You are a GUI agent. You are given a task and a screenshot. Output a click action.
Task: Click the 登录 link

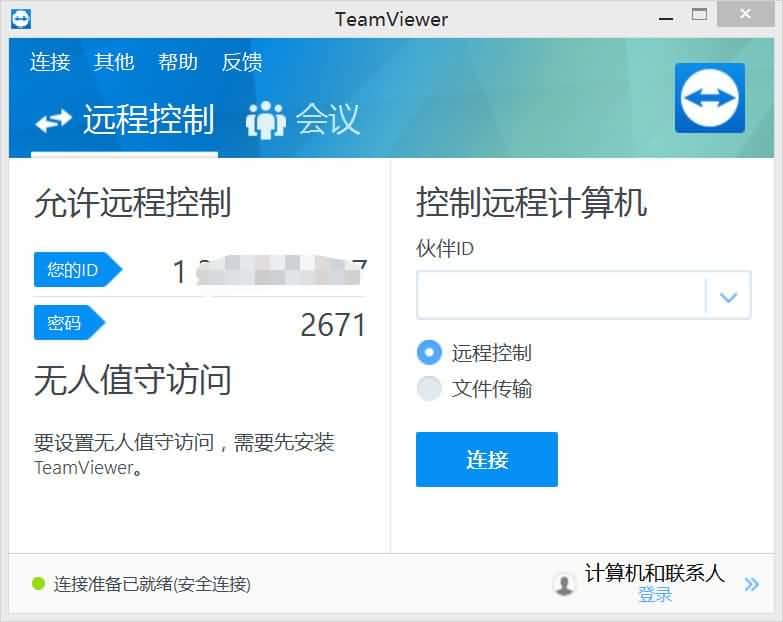(655, 595)
